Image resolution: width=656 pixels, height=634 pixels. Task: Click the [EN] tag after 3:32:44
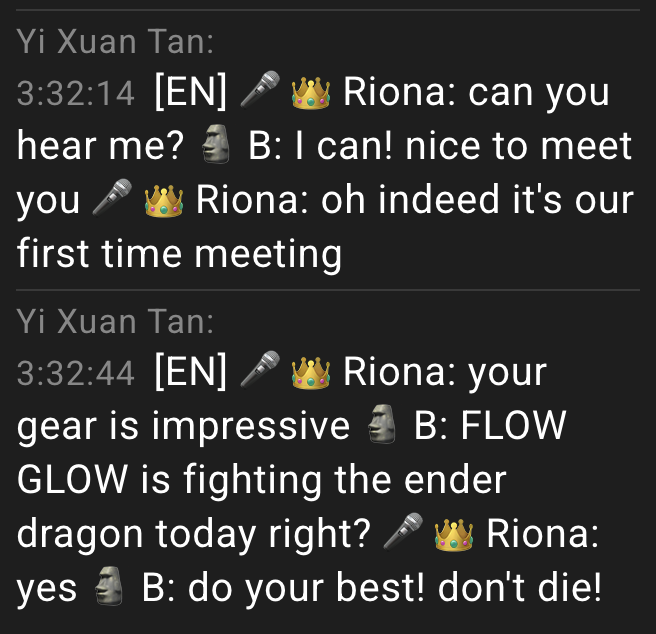point(191,372)
